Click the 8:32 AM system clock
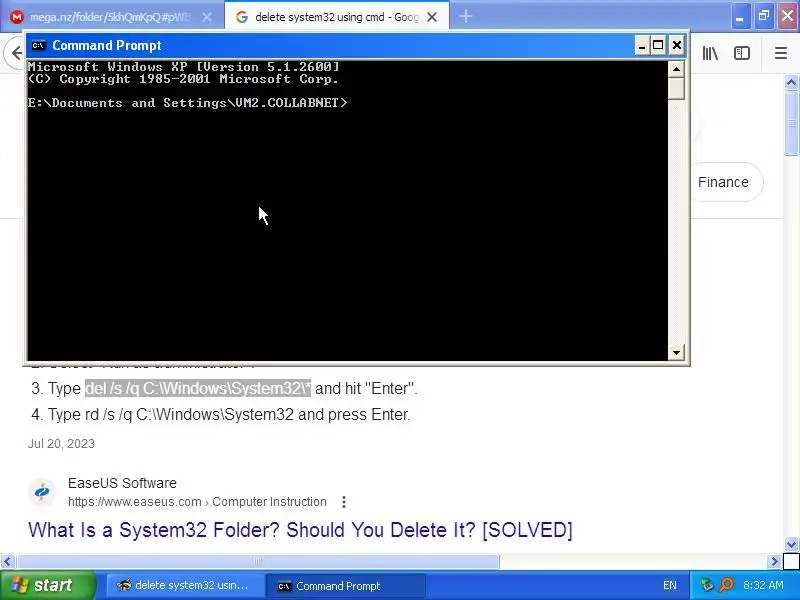 tap(763, 585)
